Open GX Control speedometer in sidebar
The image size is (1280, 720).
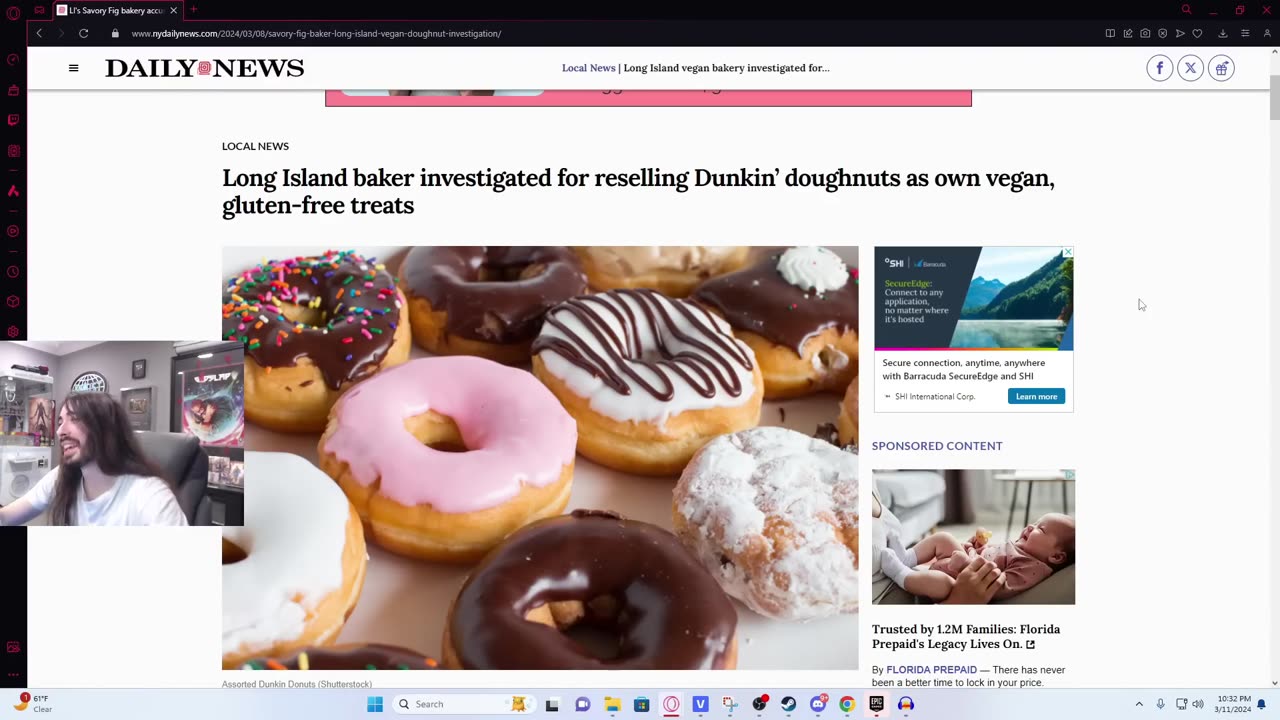(x=13, y=59)
